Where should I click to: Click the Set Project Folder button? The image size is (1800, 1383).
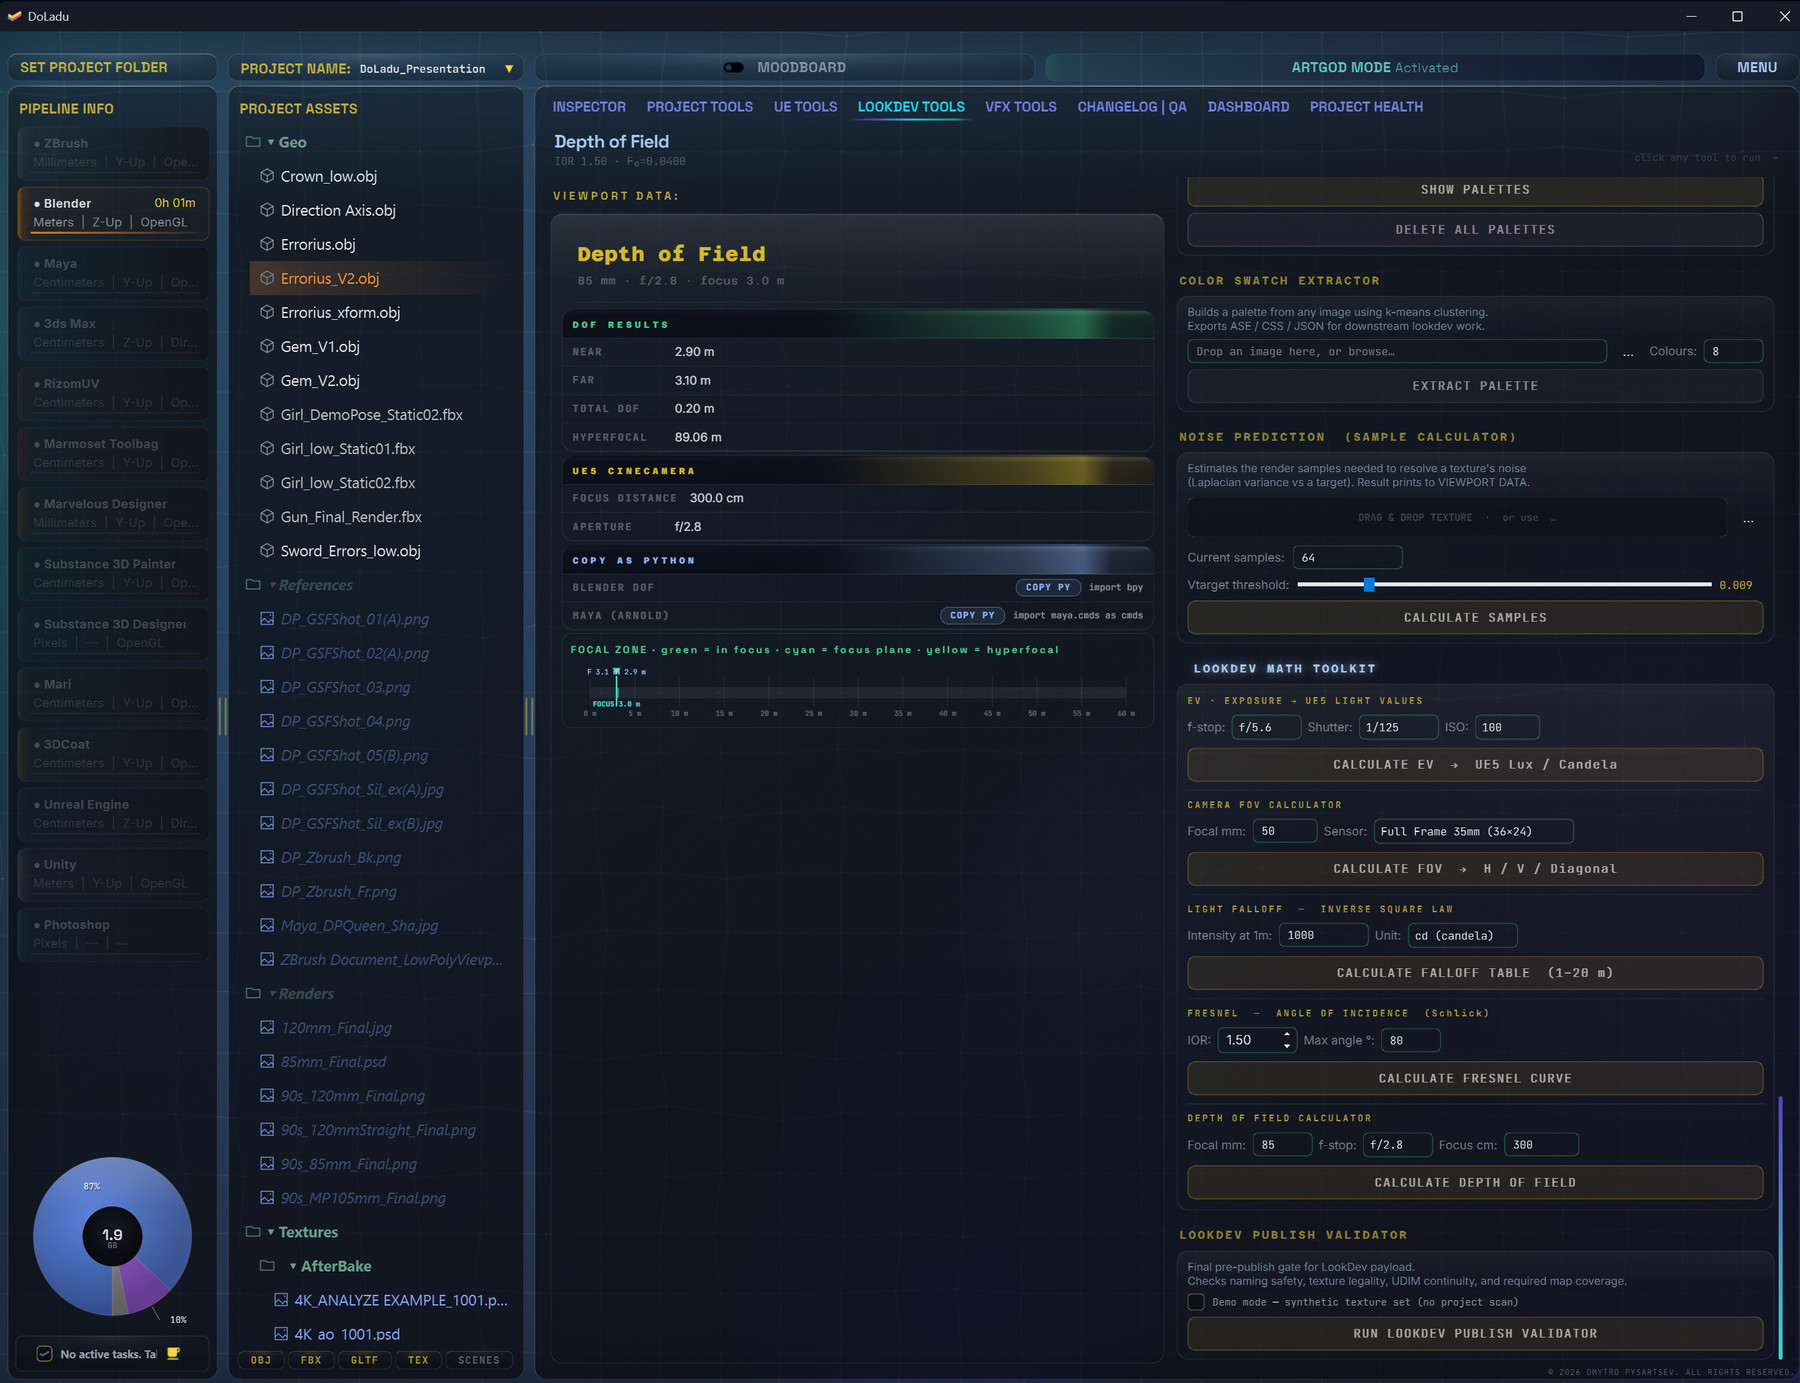tap(112, 67)
